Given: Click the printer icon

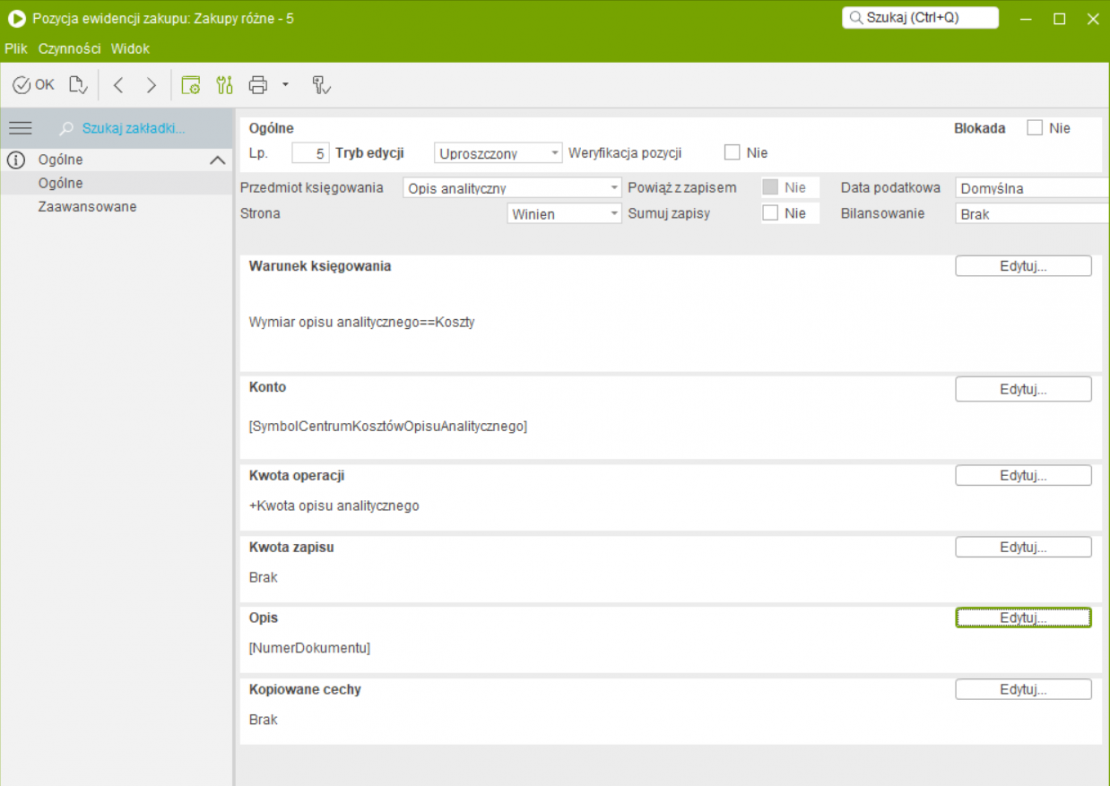Looking at the screenshot, I should [258, 85].
